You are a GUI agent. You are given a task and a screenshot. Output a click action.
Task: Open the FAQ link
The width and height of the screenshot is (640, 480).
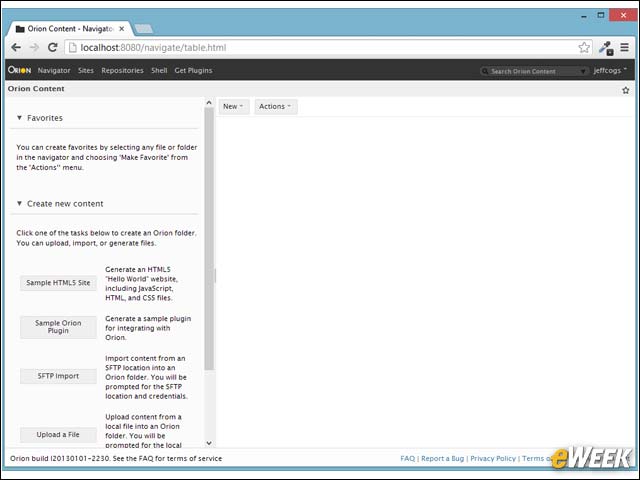coord(407,458)
